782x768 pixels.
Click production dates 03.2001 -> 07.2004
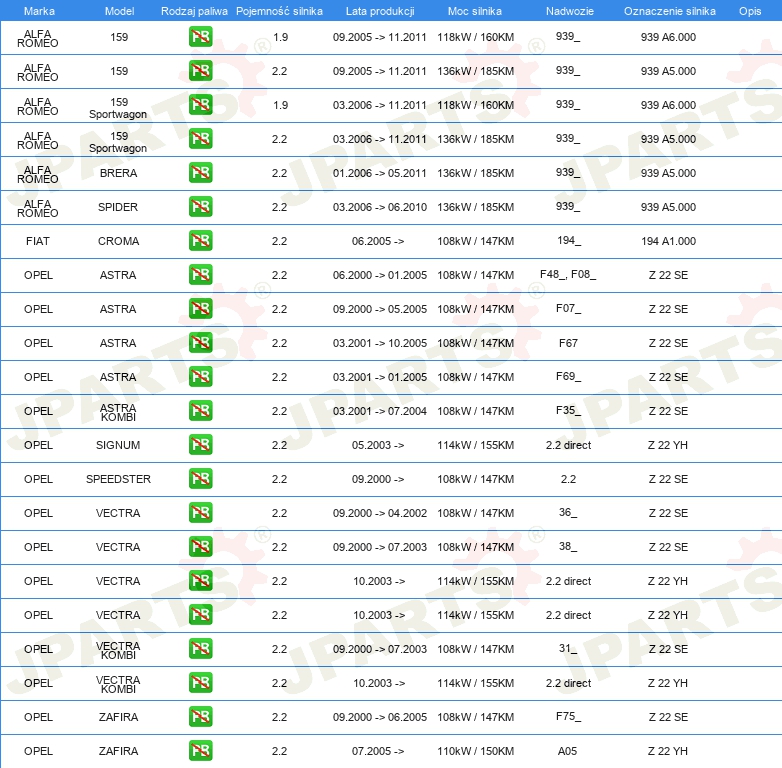(380, 411)
